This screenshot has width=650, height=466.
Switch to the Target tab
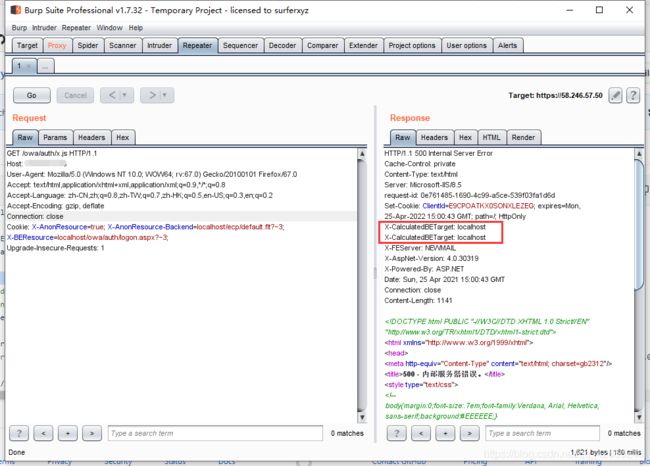[x=27, y=46]
